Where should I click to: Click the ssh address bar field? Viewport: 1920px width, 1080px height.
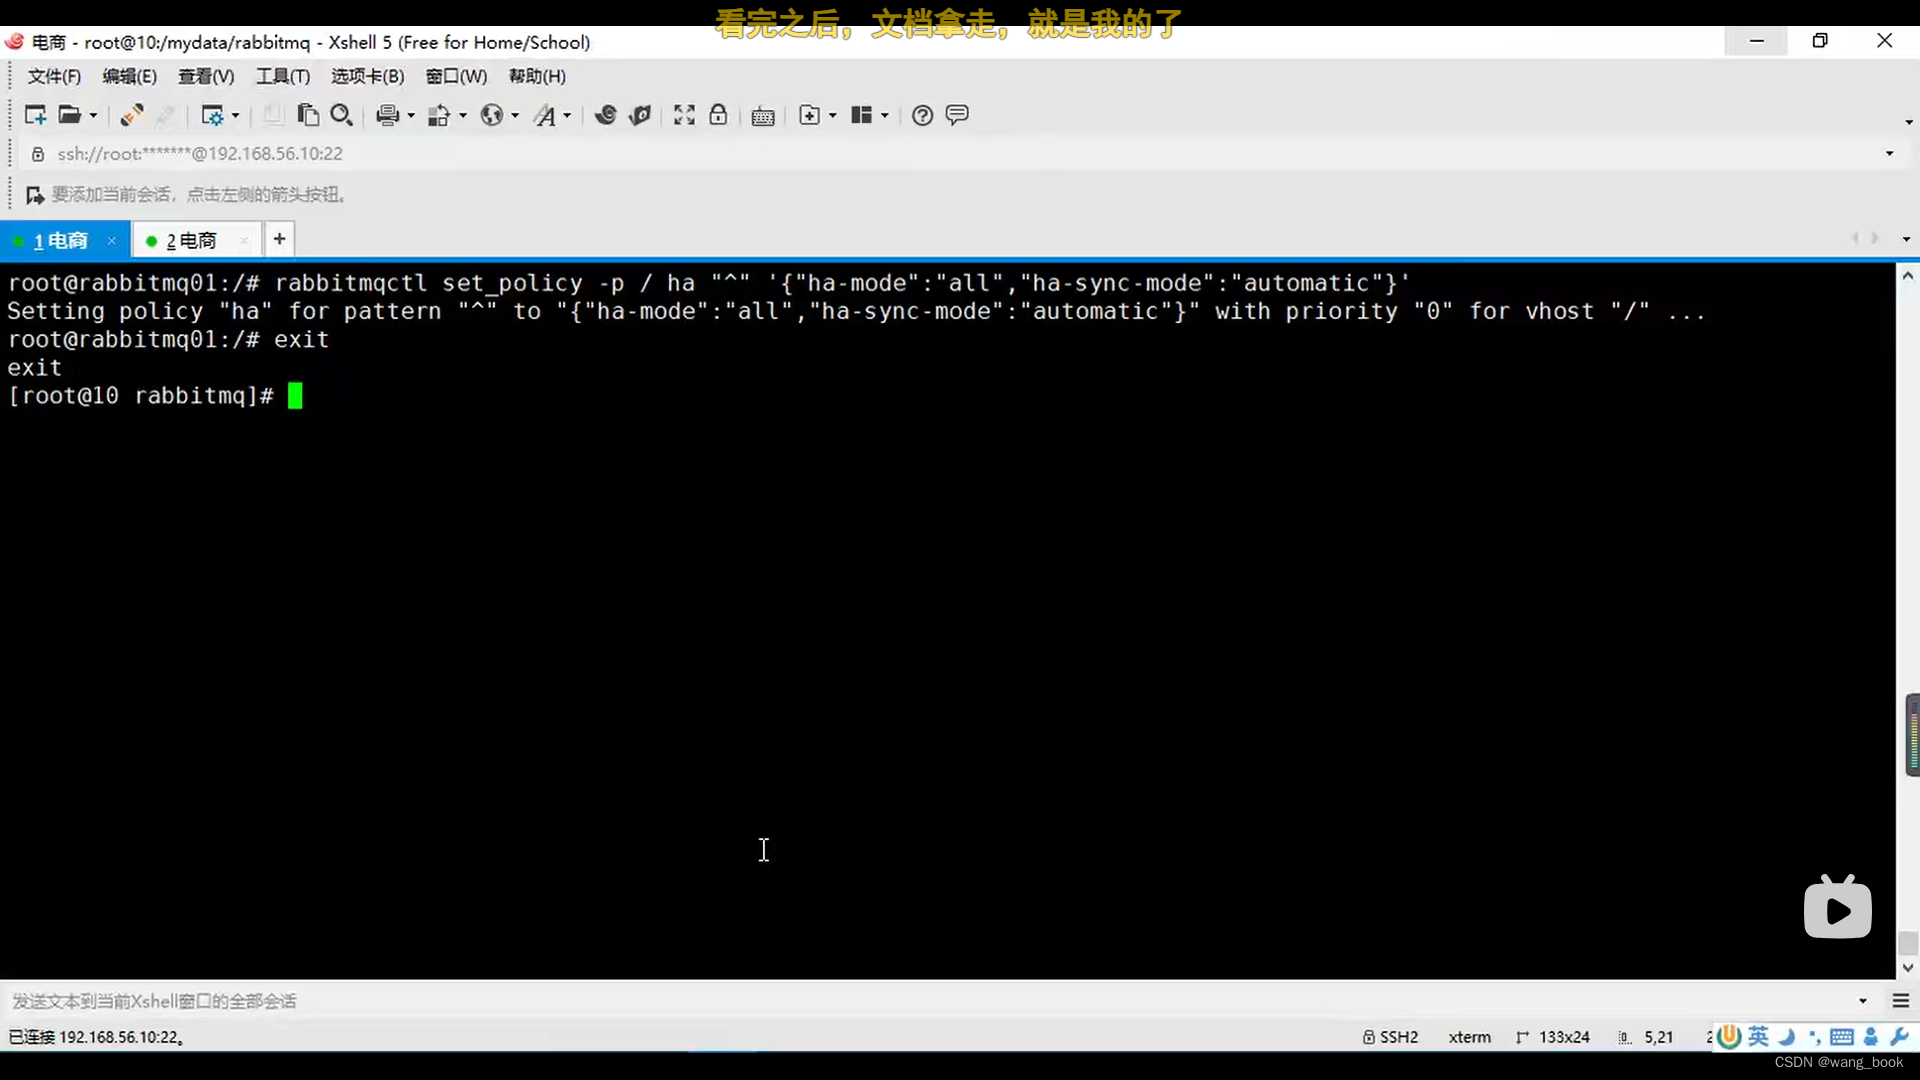point(960,154)
